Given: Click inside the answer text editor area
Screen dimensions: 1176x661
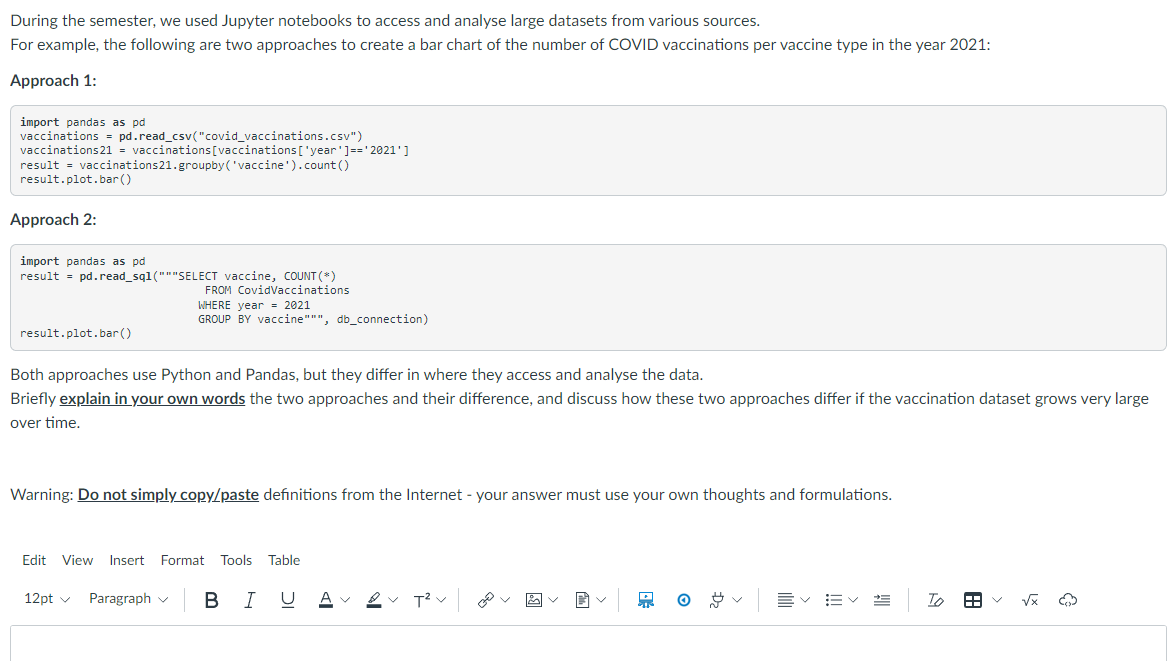Looking at the screenshot, I should 588,644.
